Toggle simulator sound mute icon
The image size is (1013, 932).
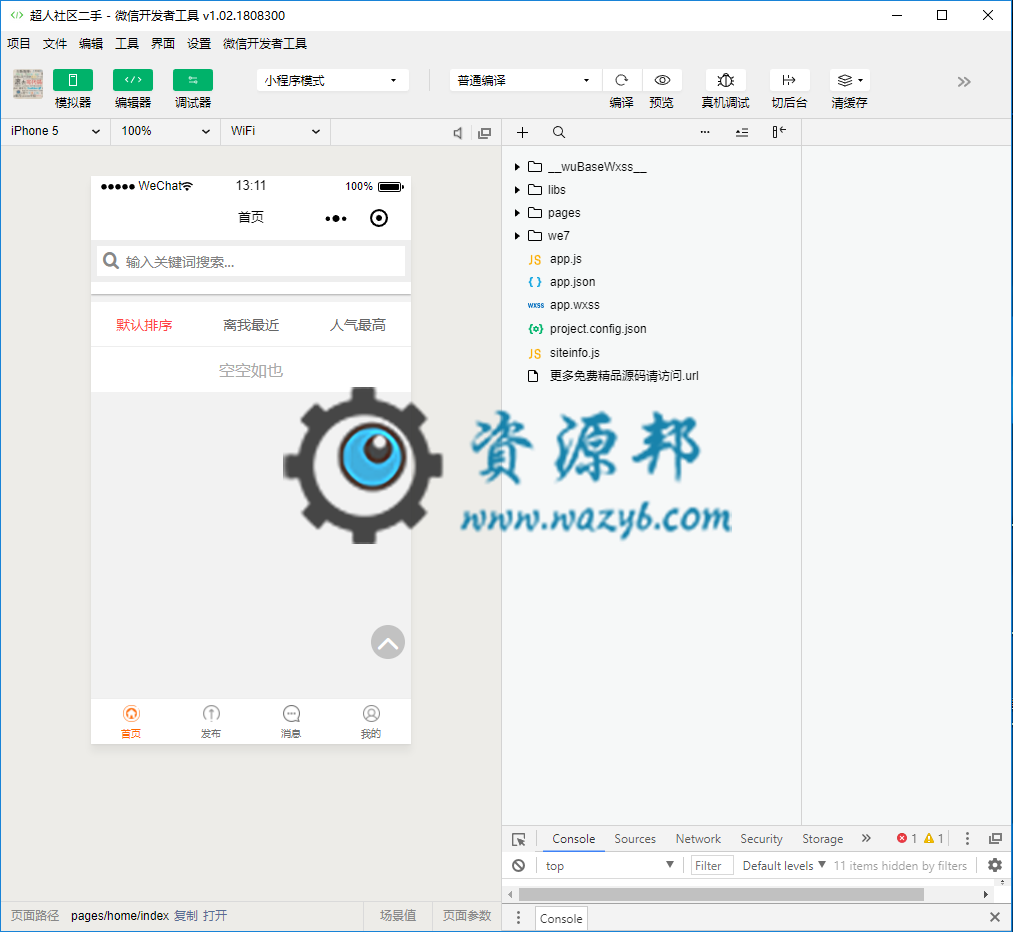[x=457, y=133]
